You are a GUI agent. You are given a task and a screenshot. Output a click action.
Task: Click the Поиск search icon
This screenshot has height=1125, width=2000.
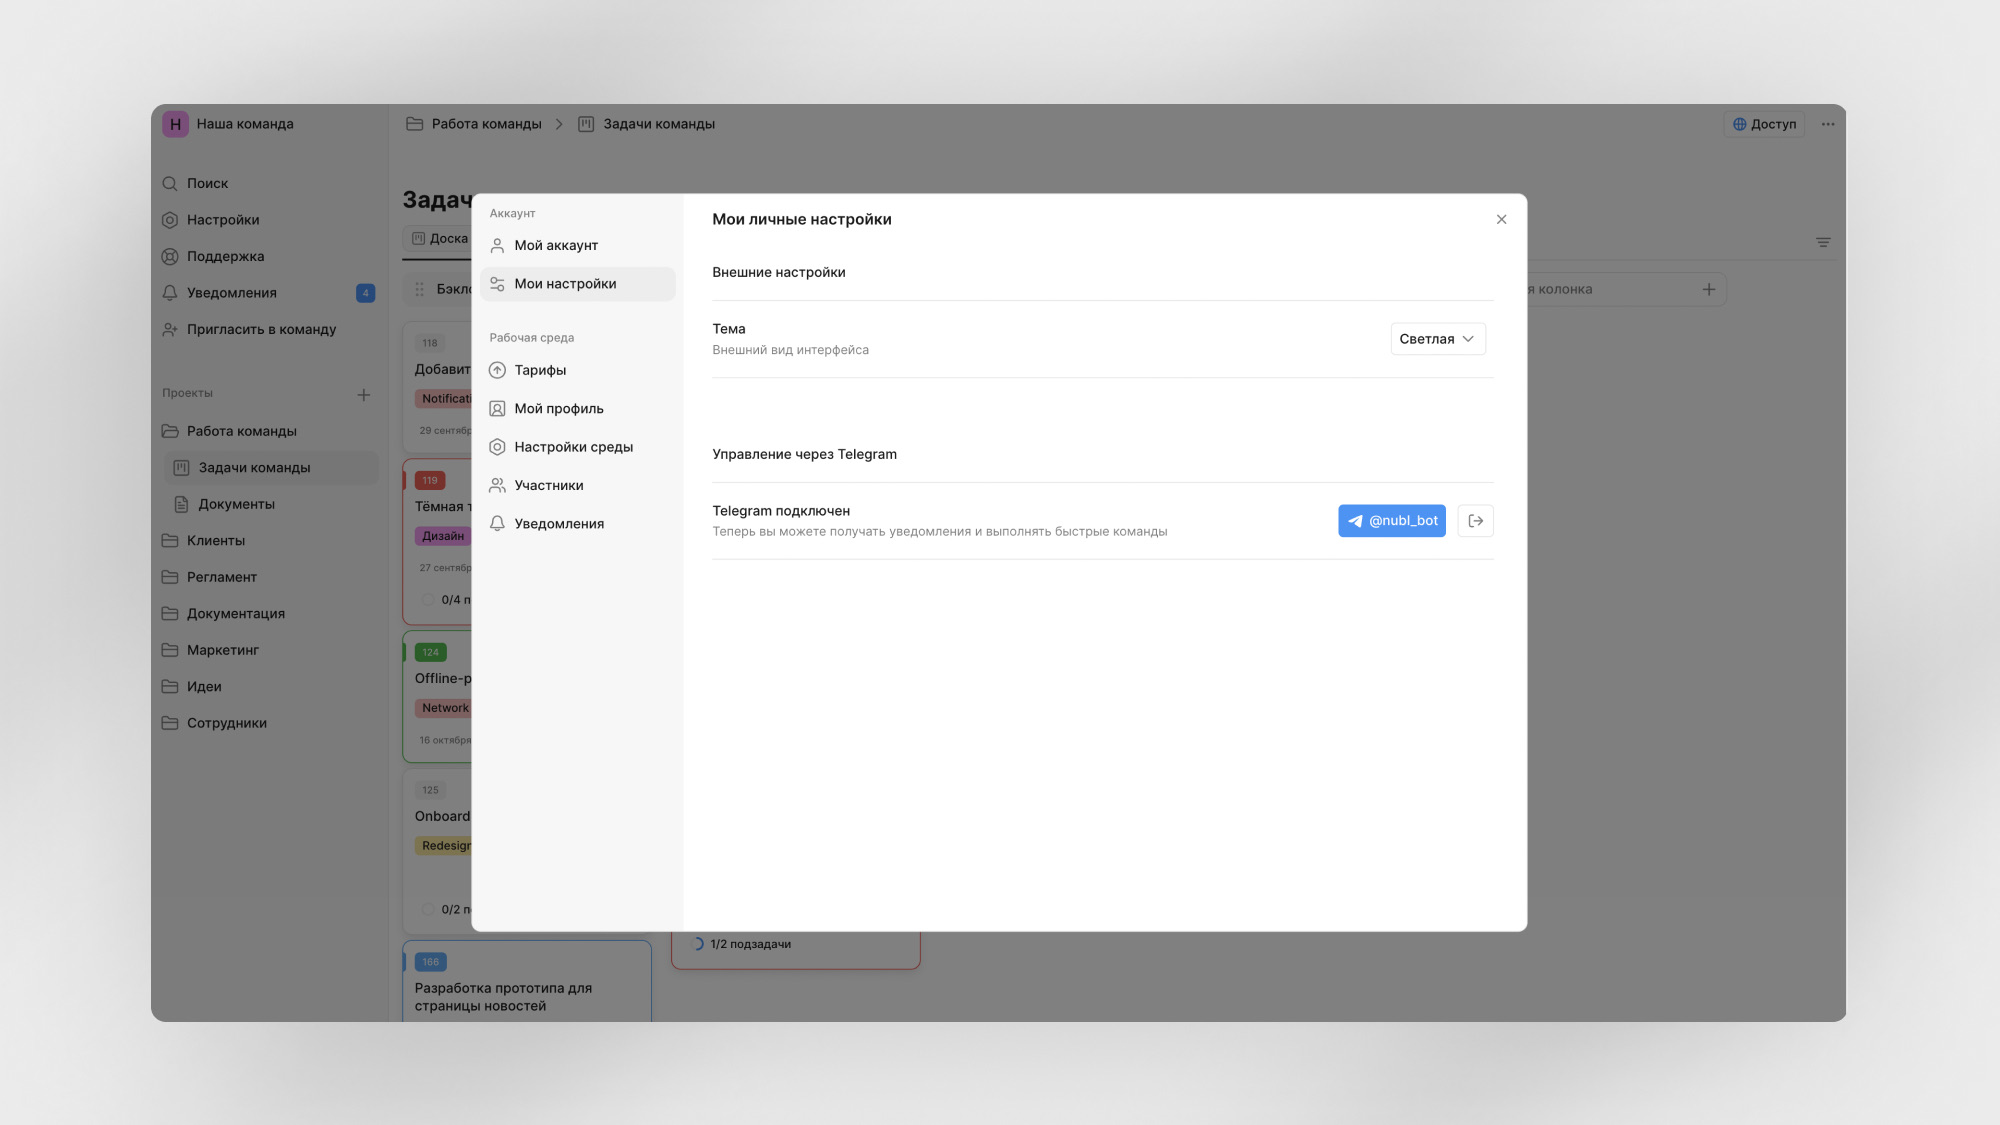pyautogui.click(x=170, y=184)
